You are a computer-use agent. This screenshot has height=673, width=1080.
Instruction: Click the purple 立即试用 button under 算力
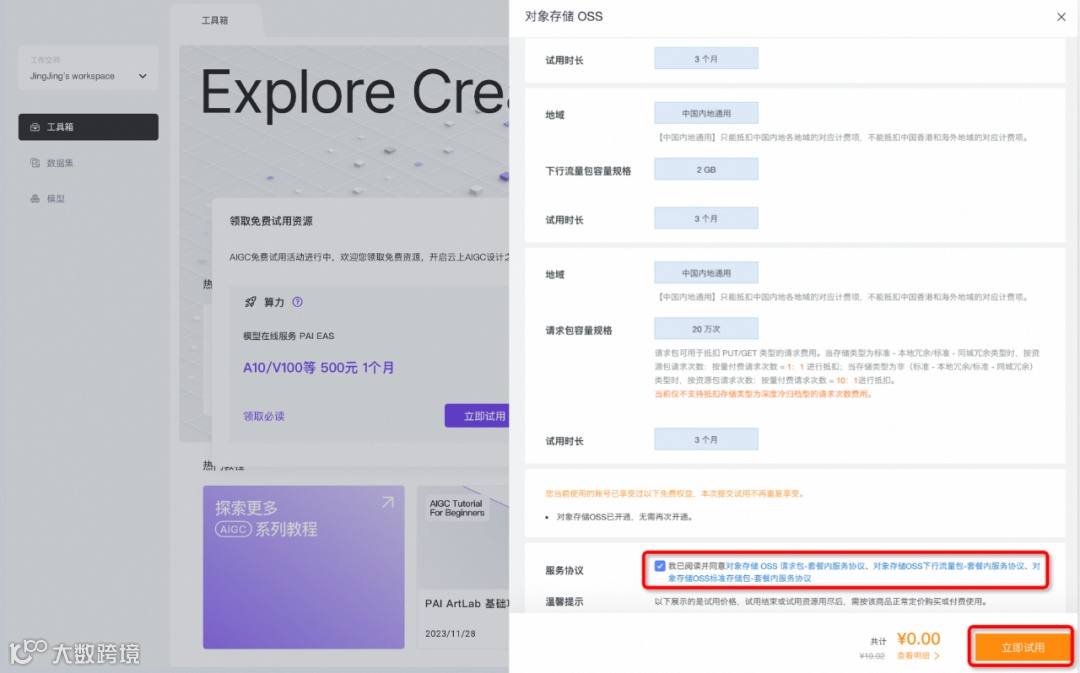tap(478, 416)
